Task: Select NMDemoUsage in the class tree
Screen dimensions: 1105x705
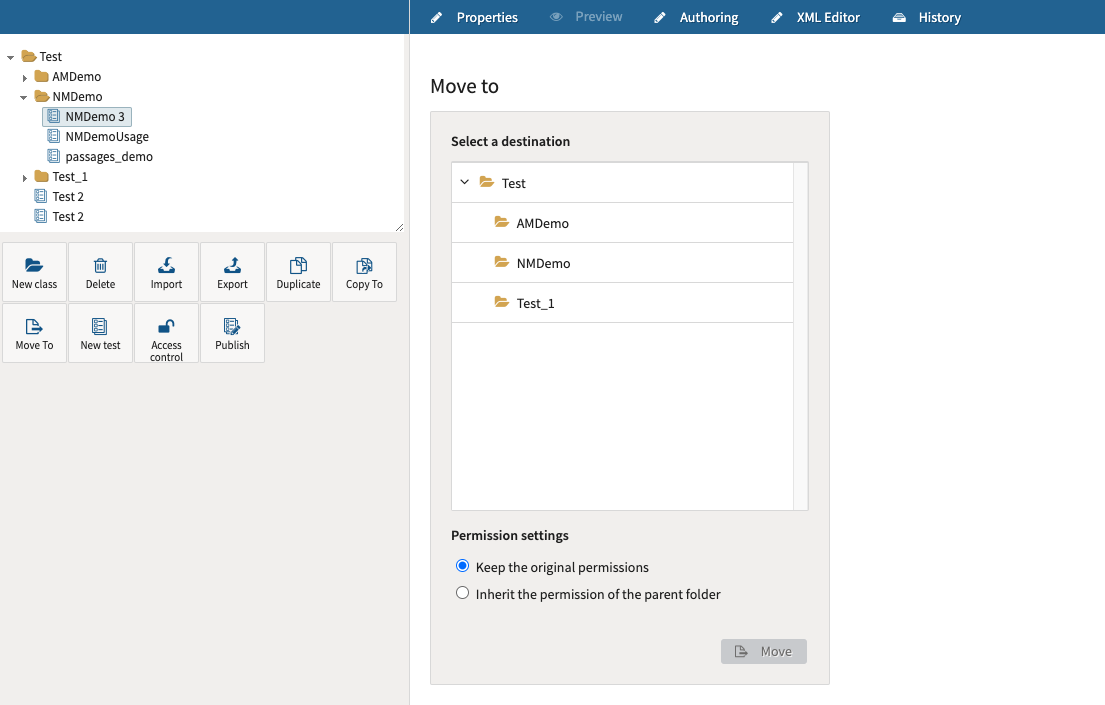Action: tap(106, 136)
